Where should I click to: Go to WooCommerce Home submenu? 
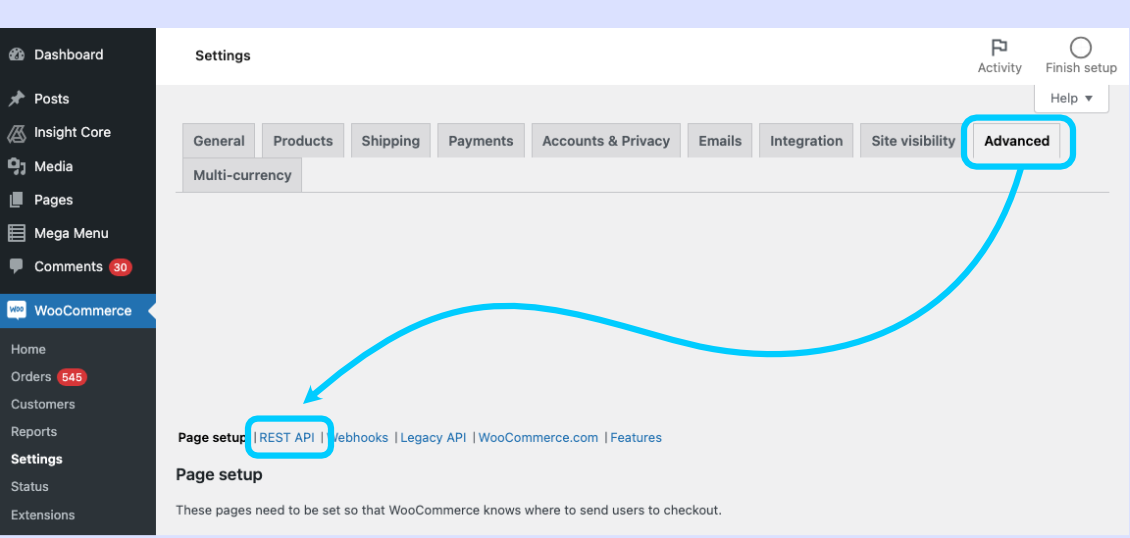[28, 349]
